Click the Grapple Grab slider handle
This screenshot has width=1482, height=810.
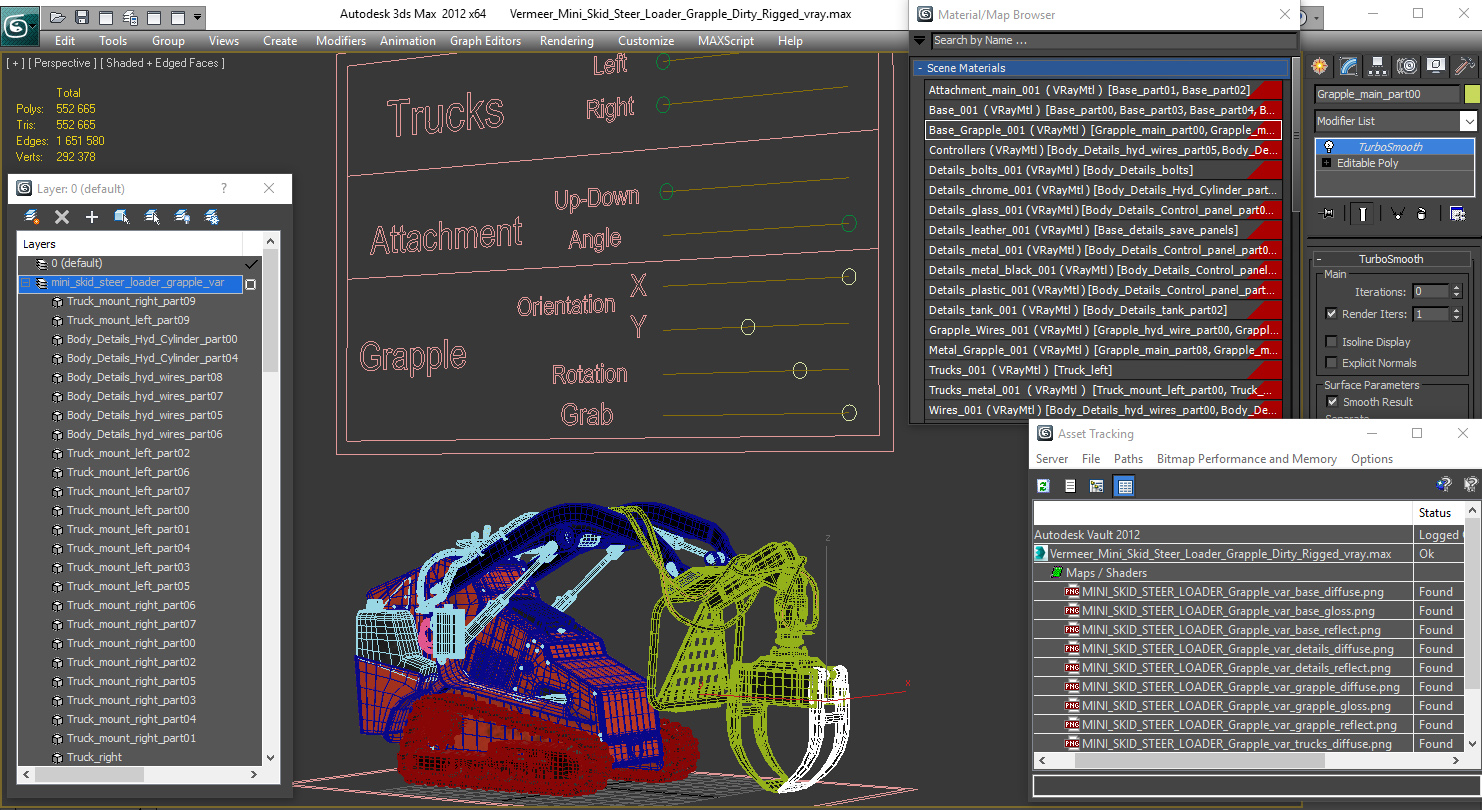849,413
